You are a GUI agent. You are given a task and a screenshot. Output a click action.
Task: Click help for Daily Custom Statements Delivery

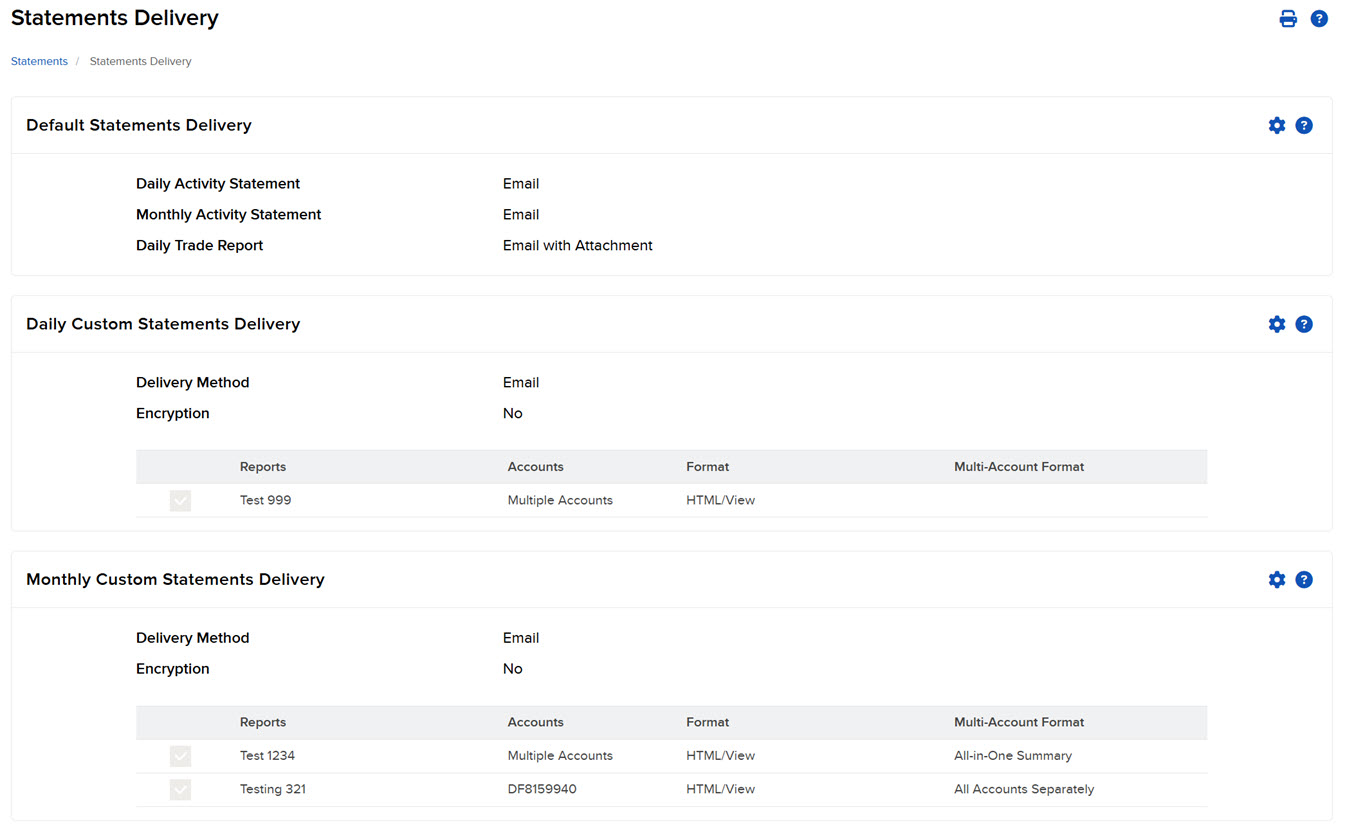pos(1304,324)
